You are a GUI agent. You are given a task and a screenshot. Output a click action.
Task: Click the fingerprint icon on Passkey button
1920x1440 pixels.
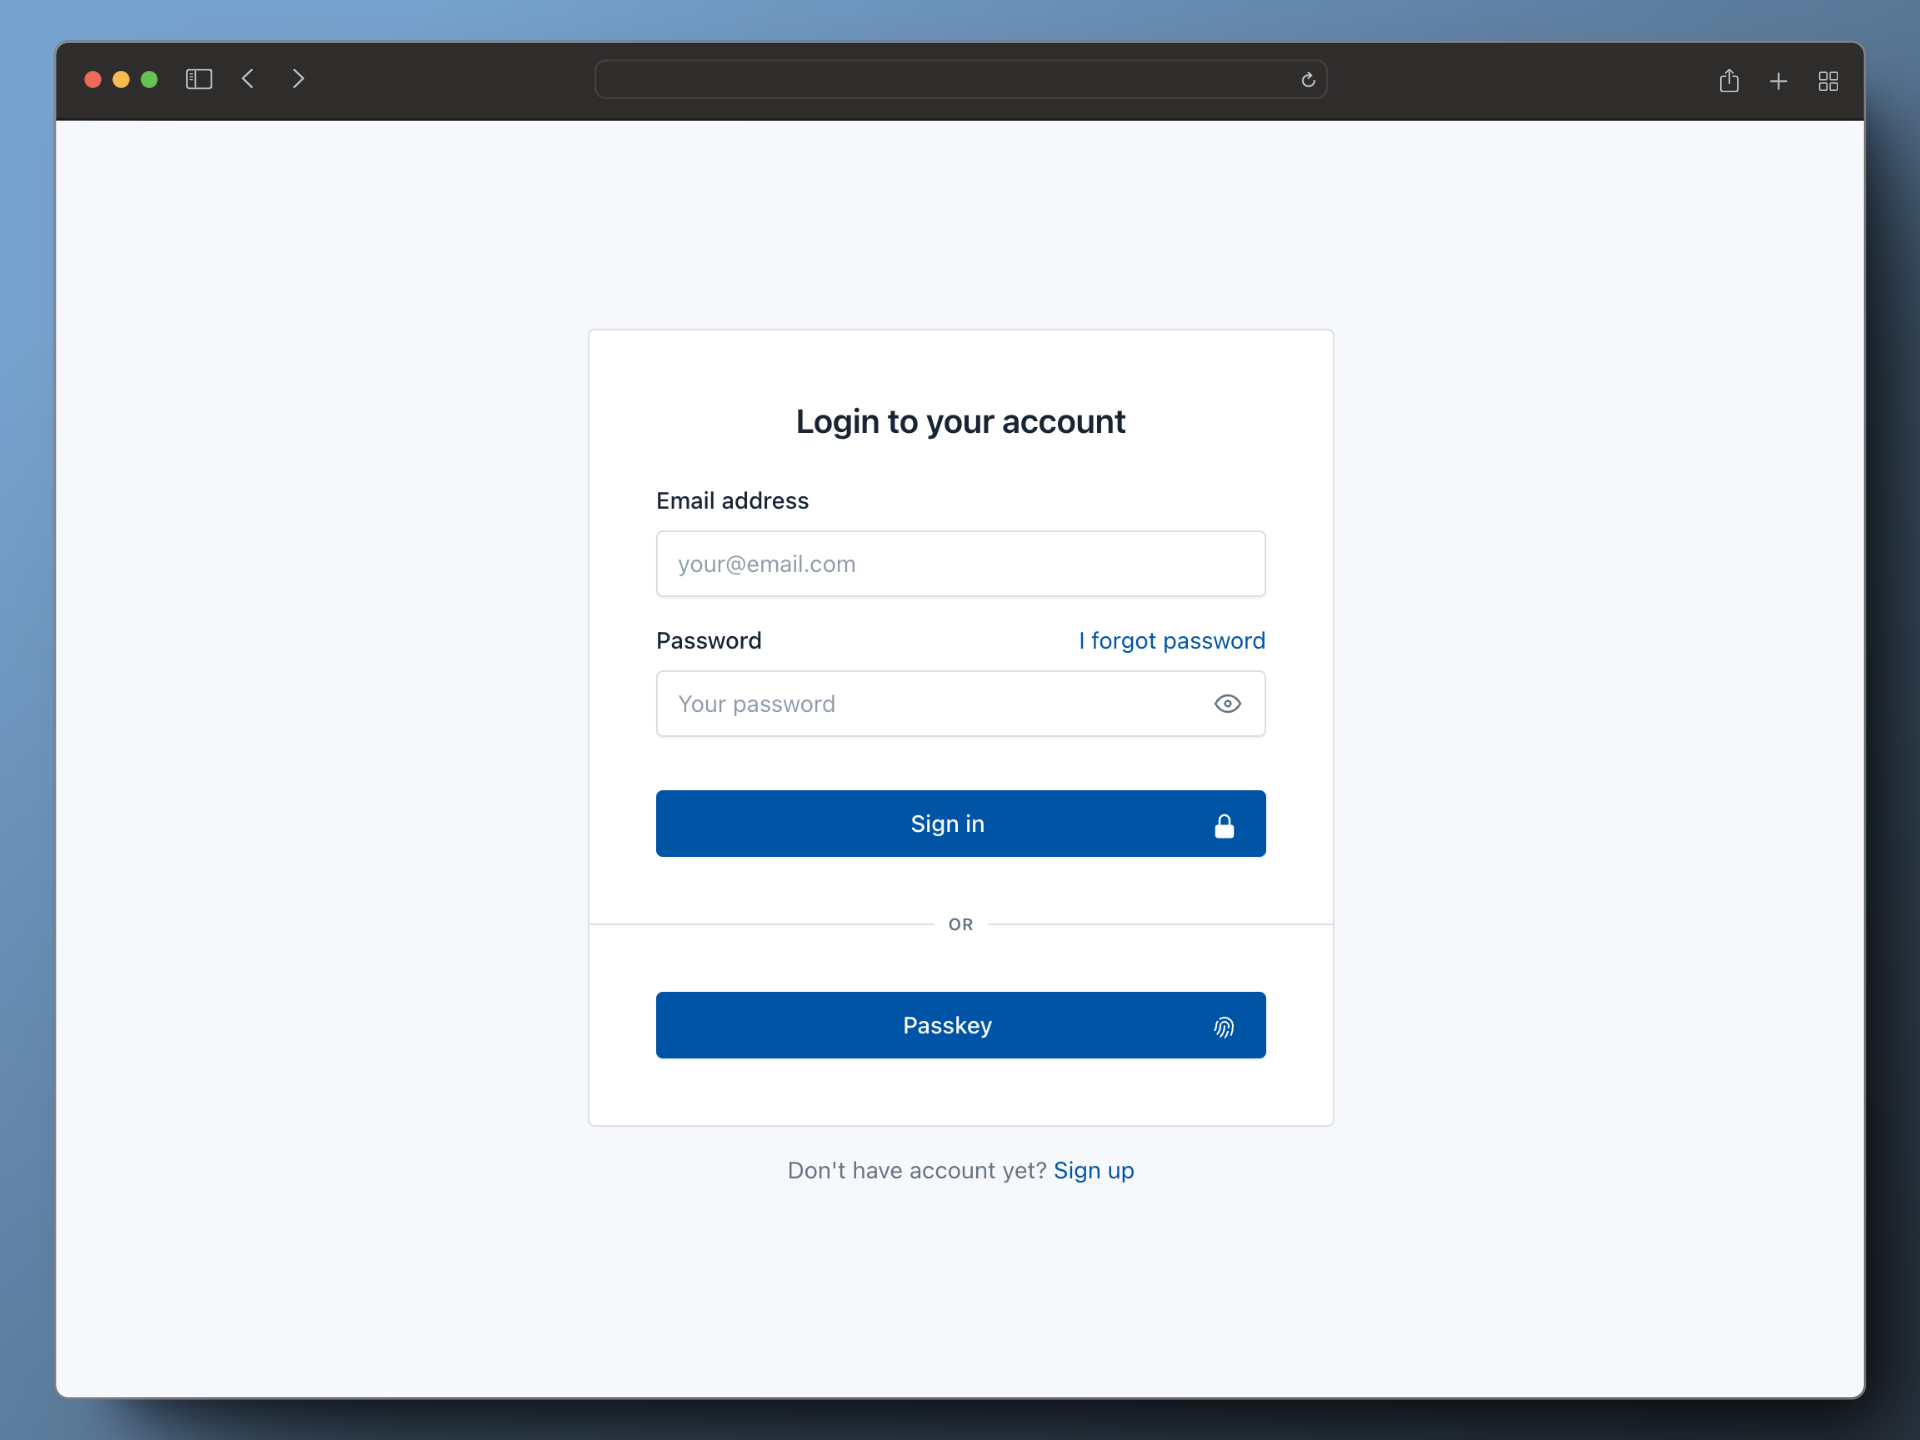coord(1226,1026)
